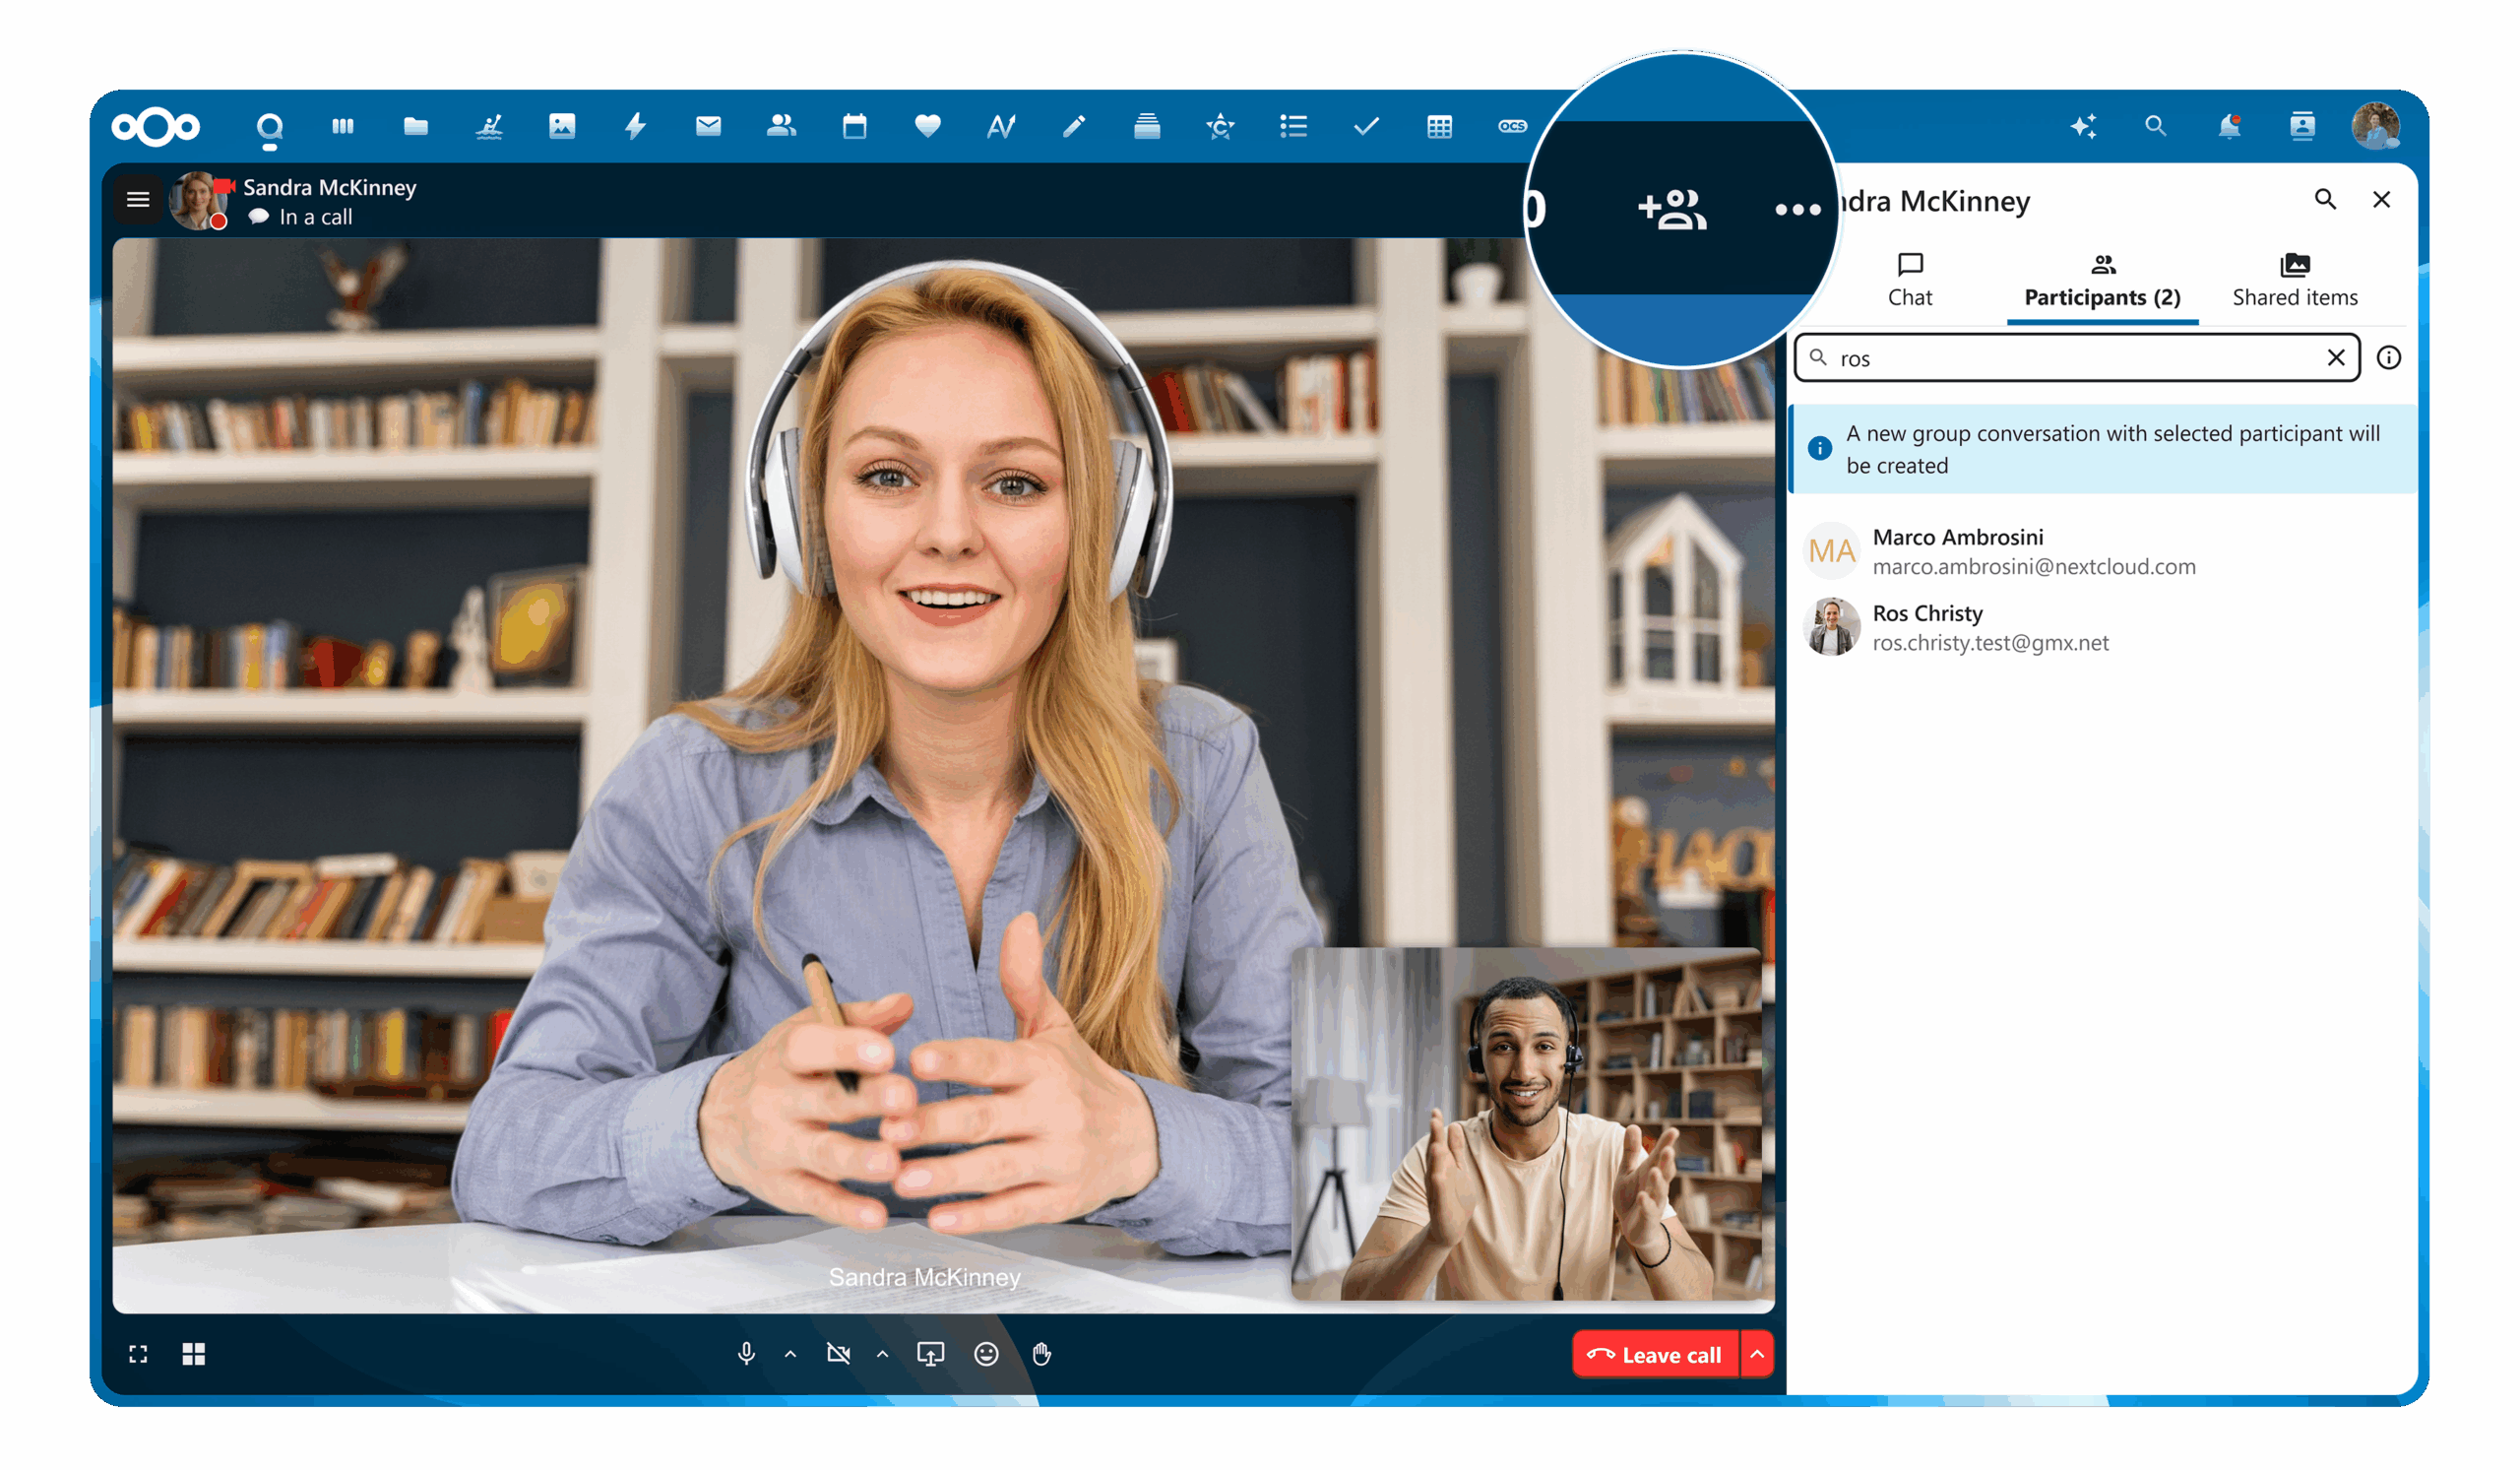Switch to the Chat tab

coord(1910,280)
